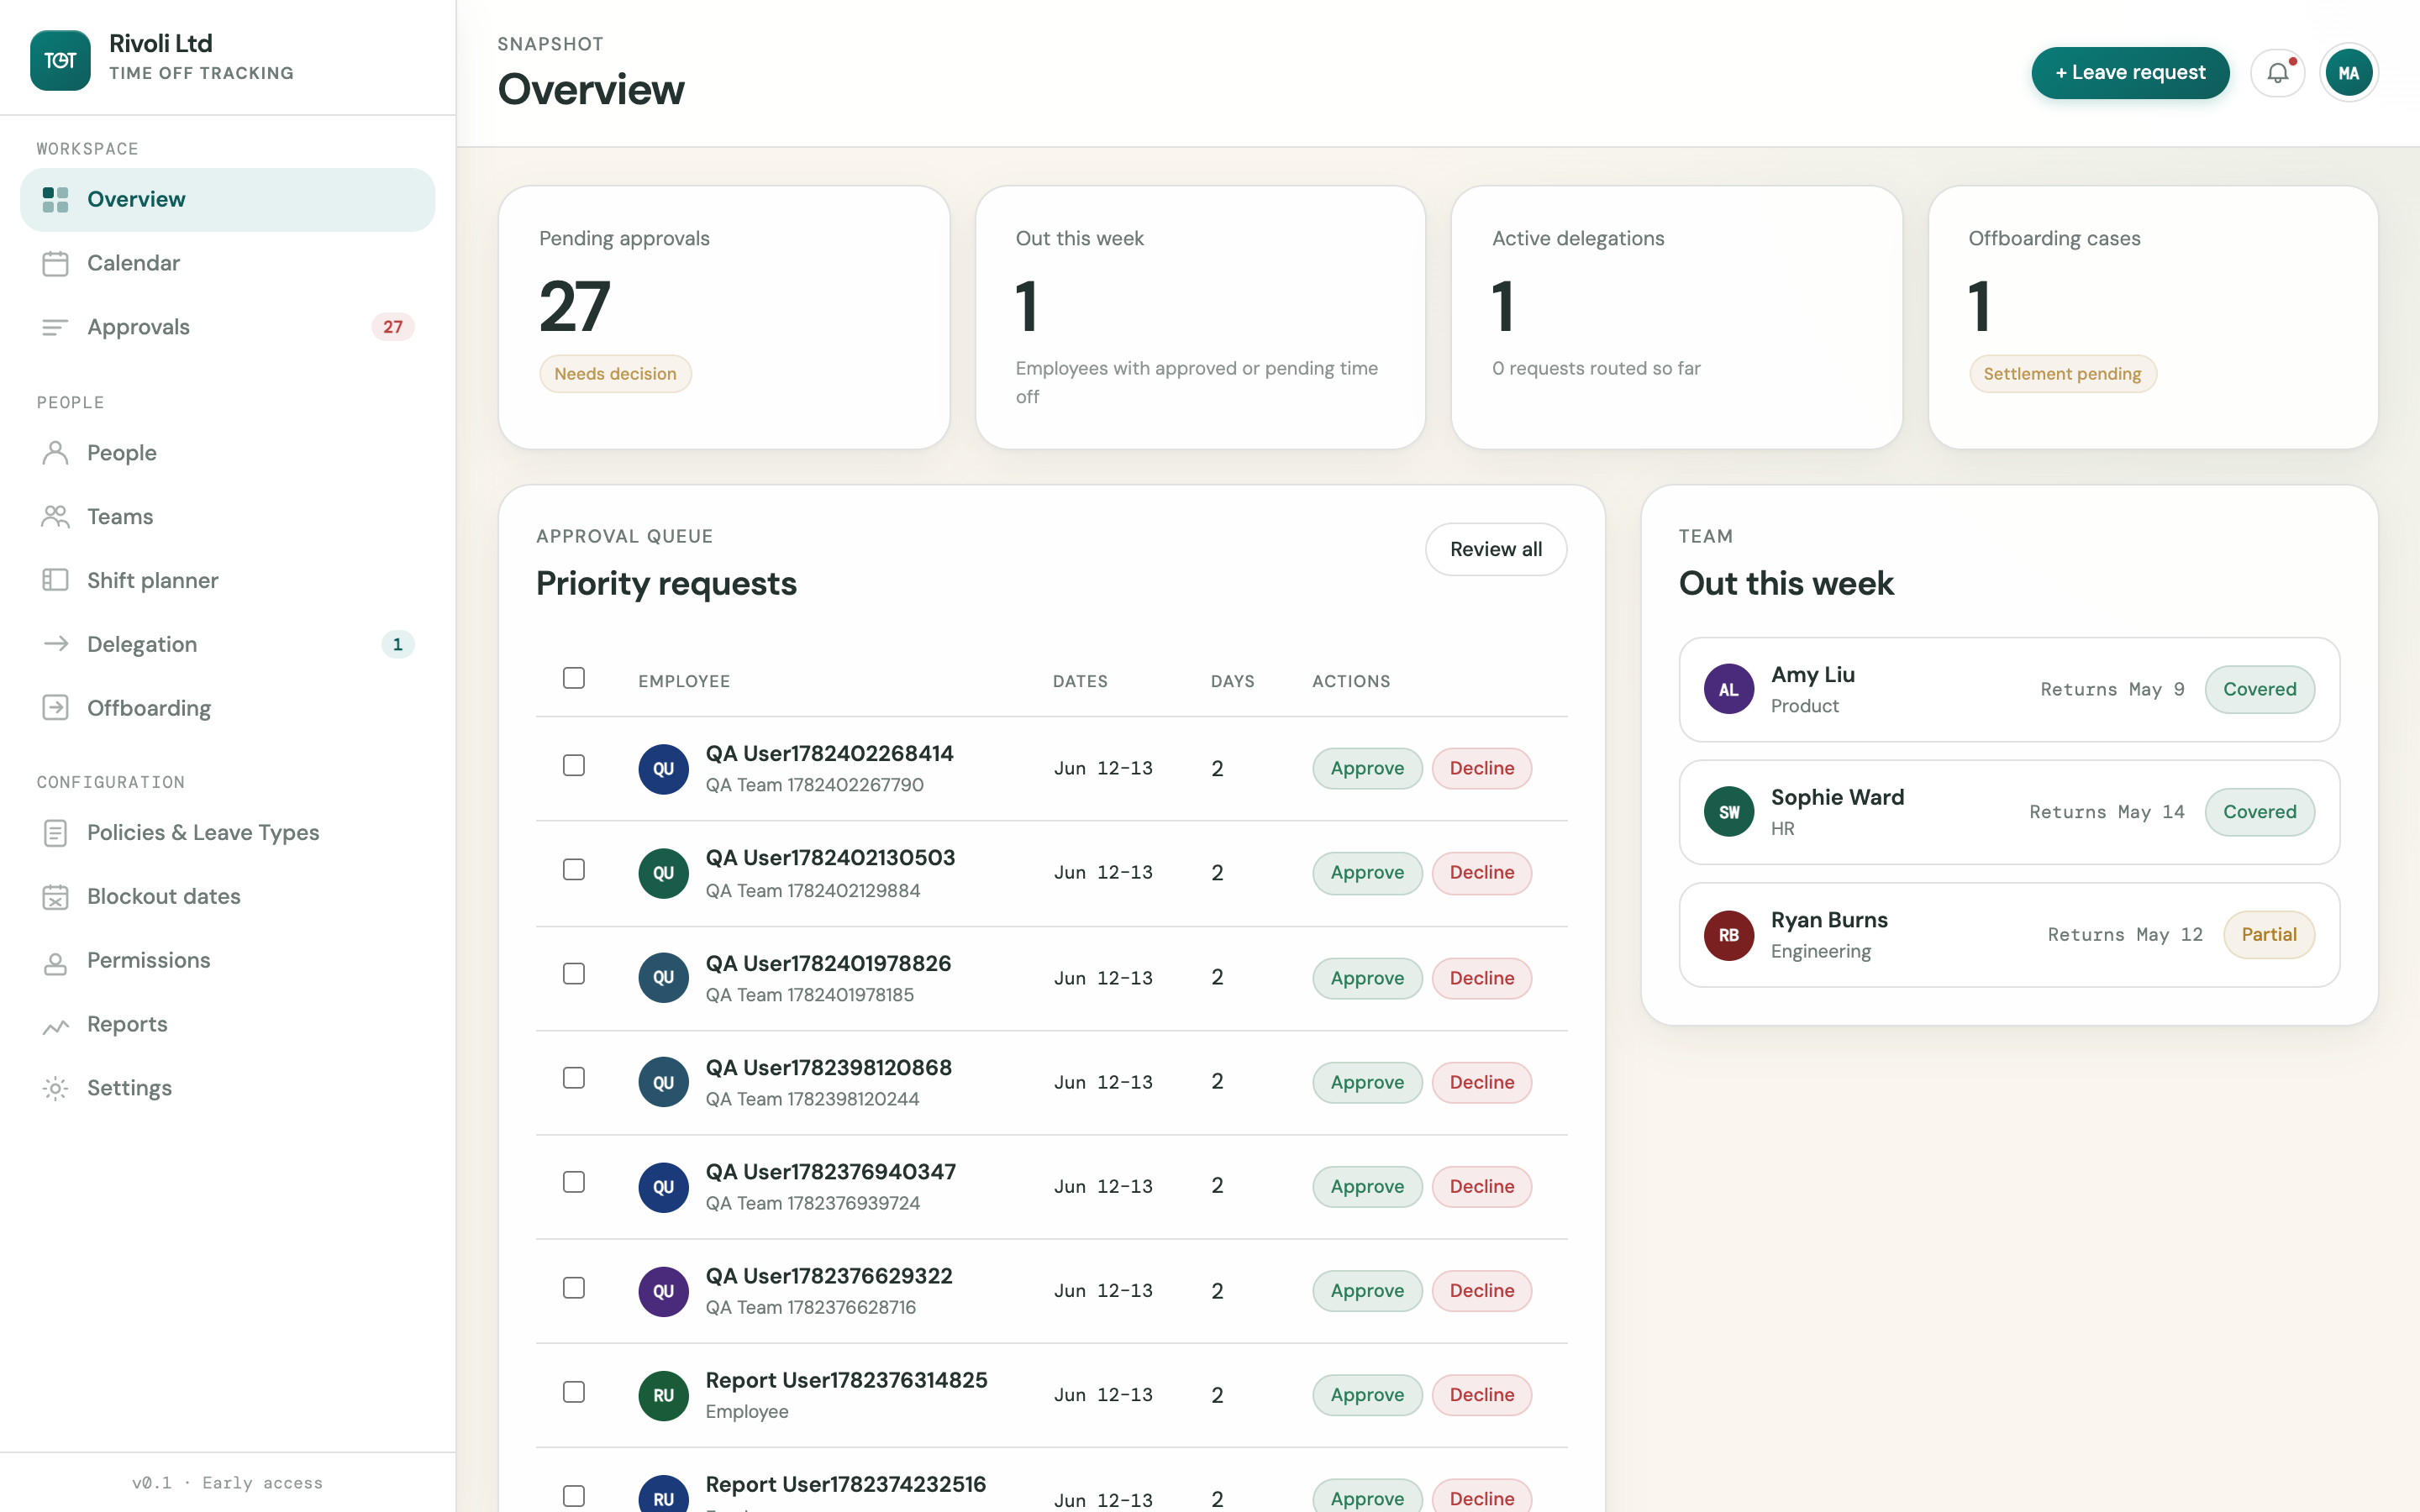Click the Overview grid icon
The height and width of the screenshot is (1512, 2420).
[56, 199]
